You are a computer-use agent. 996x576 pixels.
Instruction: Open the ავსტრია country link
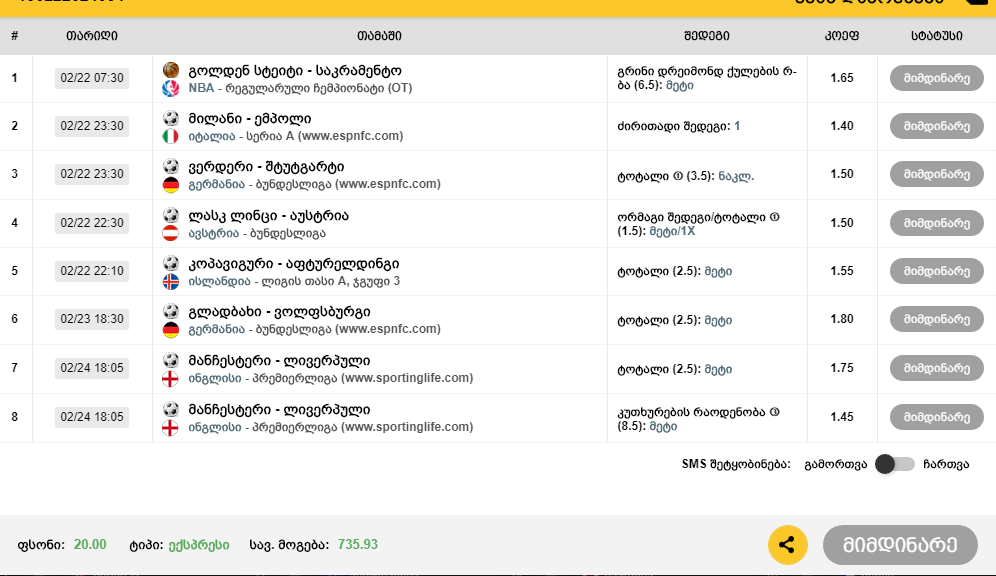point(213,233)
